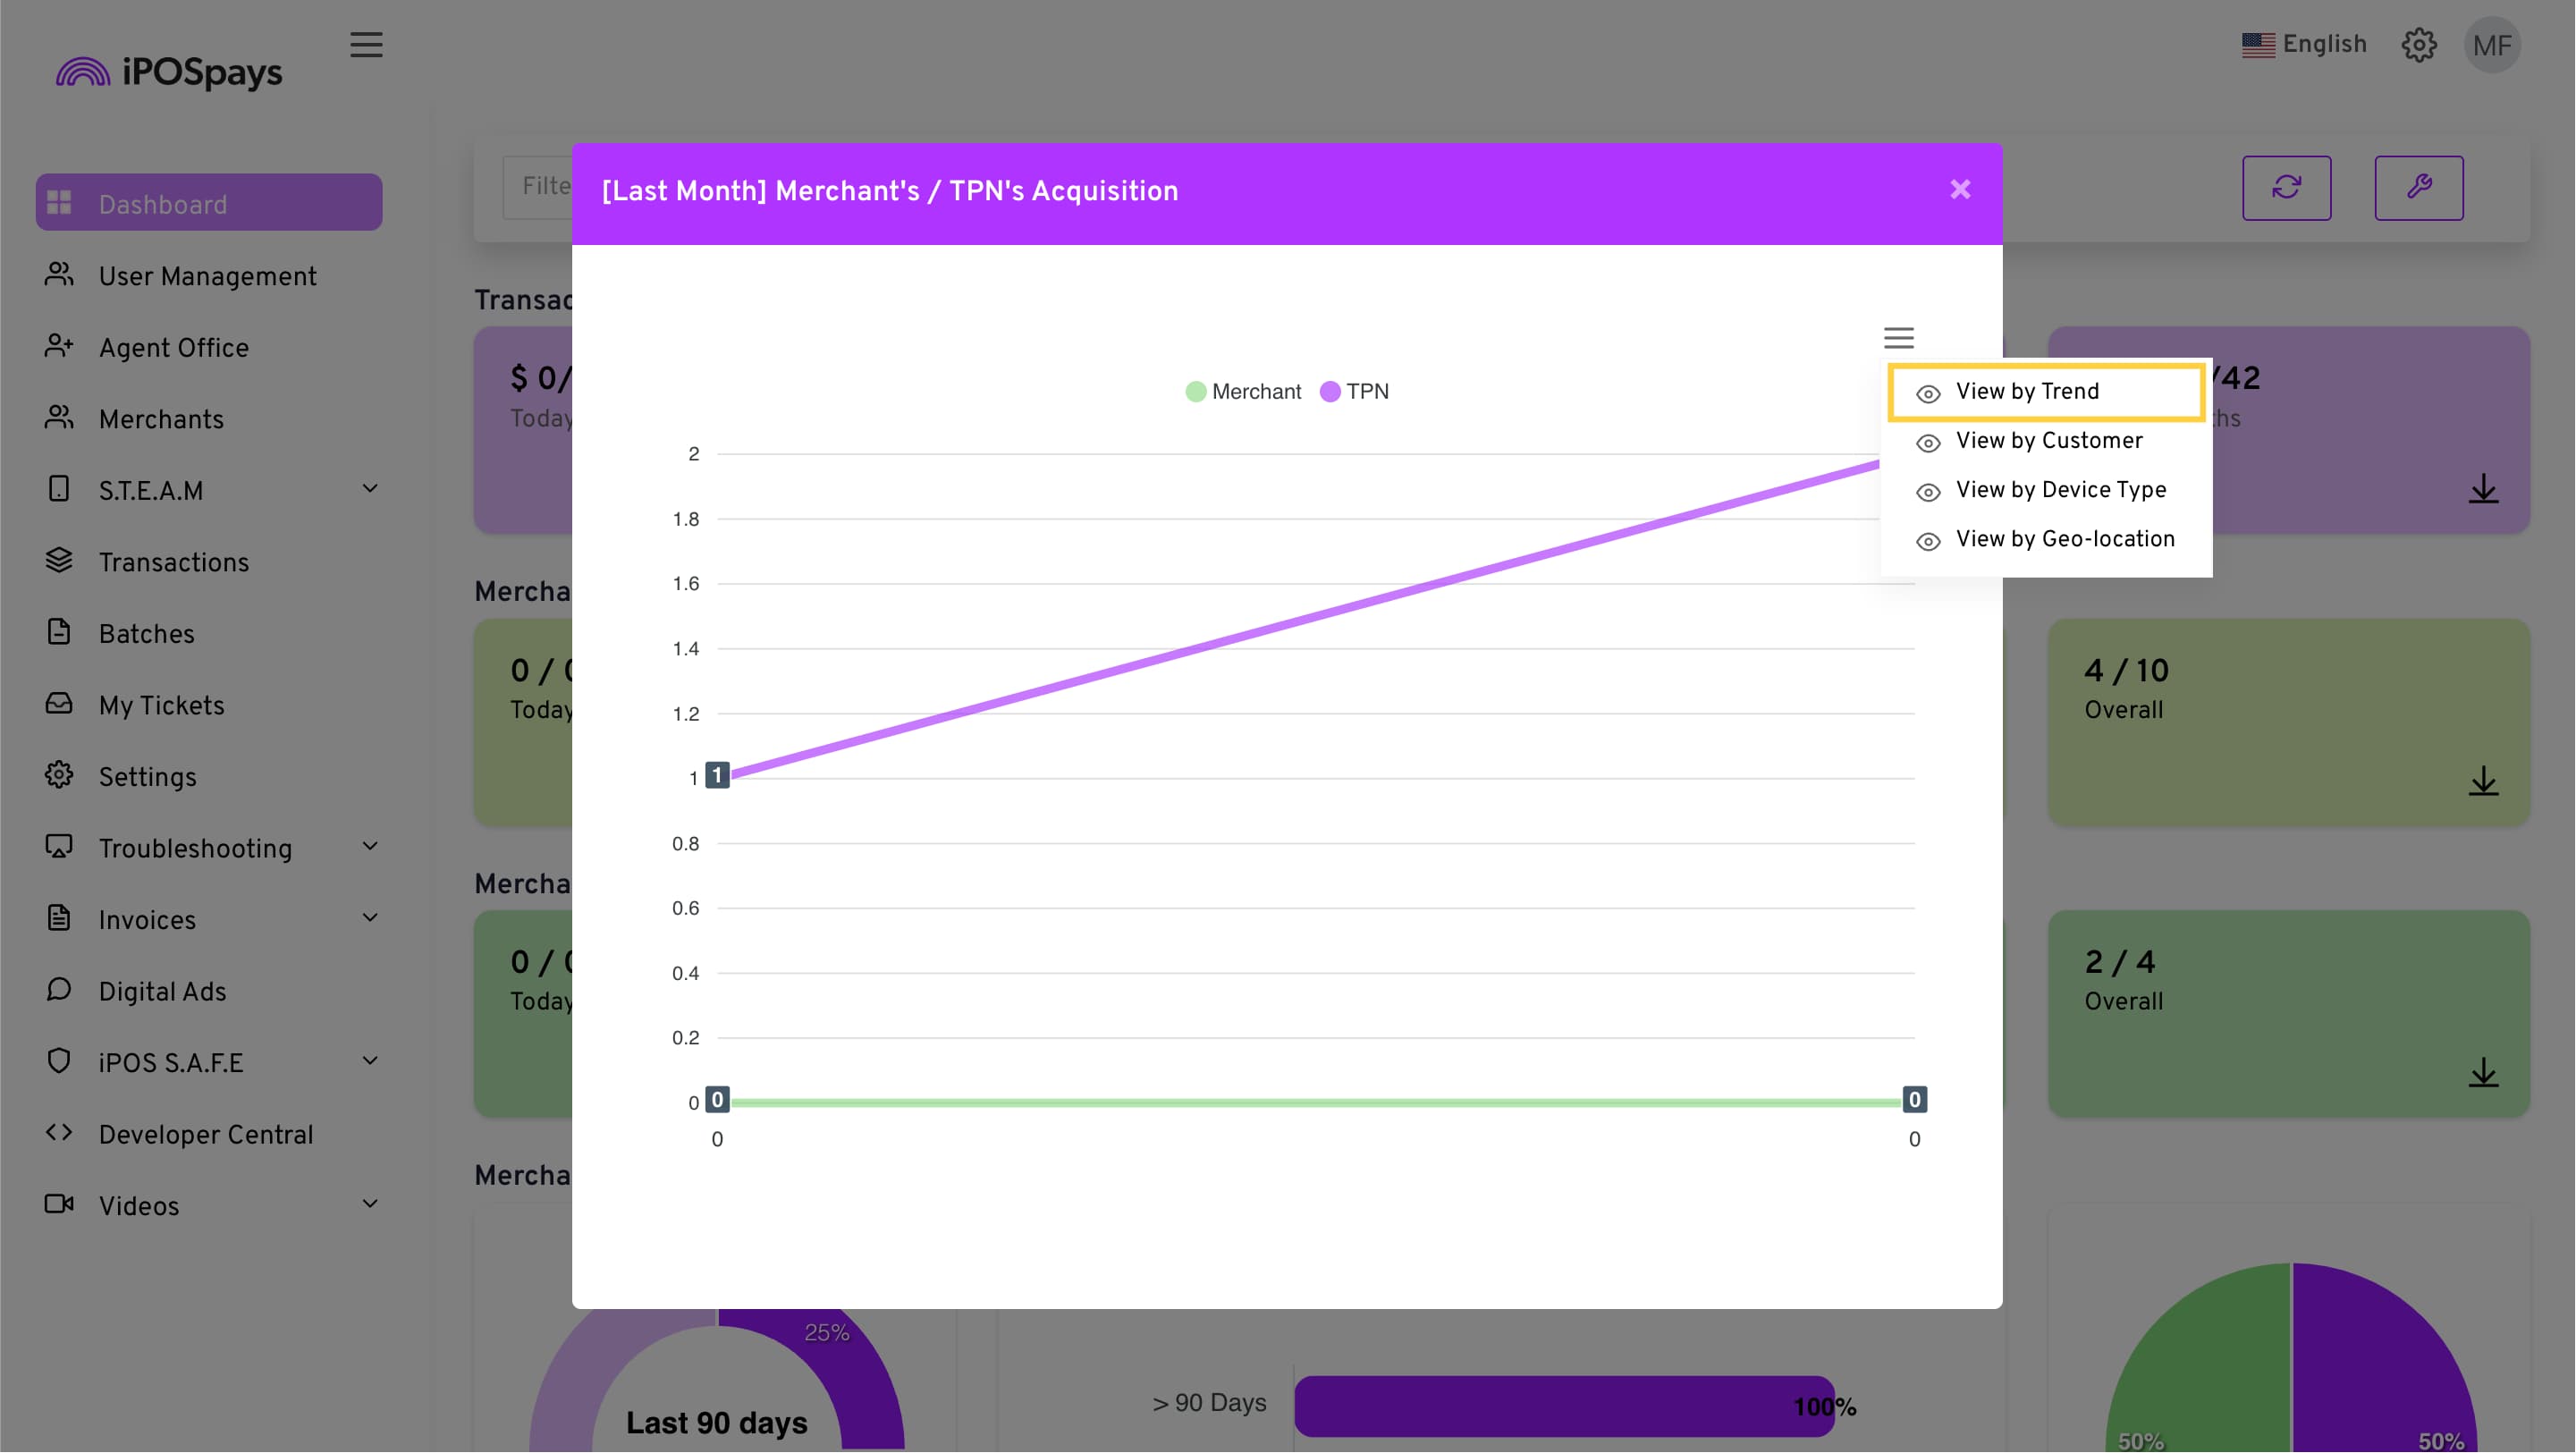Click the Troubleshooting monitor icon
The height and width of the screenshot is (1453, 2576).
59,848
